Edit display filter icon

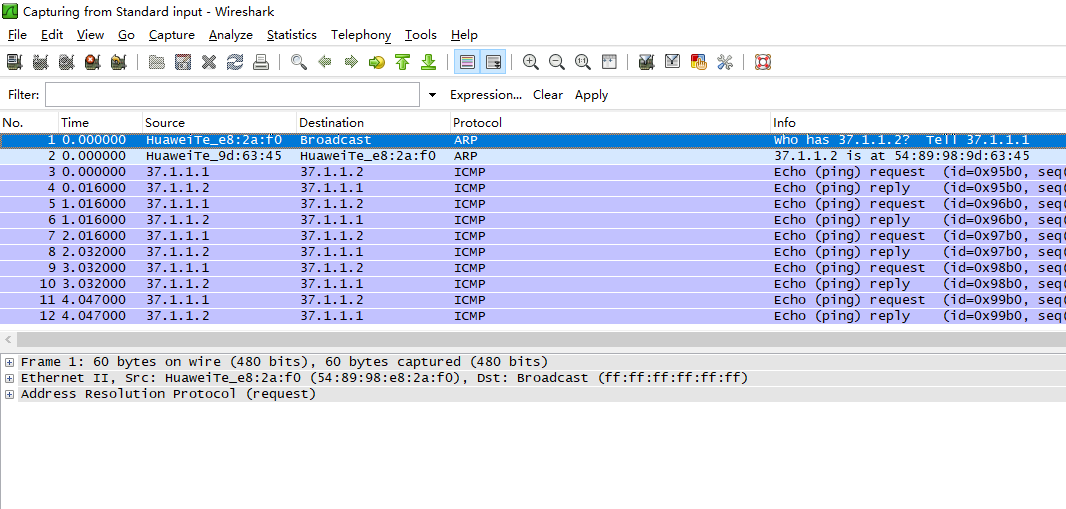coord(672,63)
